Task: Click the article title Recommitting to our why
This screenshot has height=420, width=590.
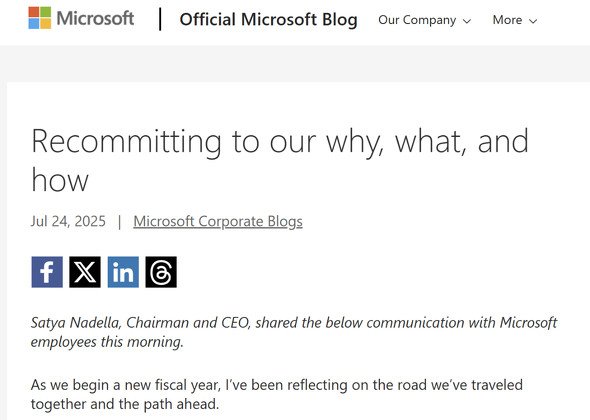Action: click(280, 160)
